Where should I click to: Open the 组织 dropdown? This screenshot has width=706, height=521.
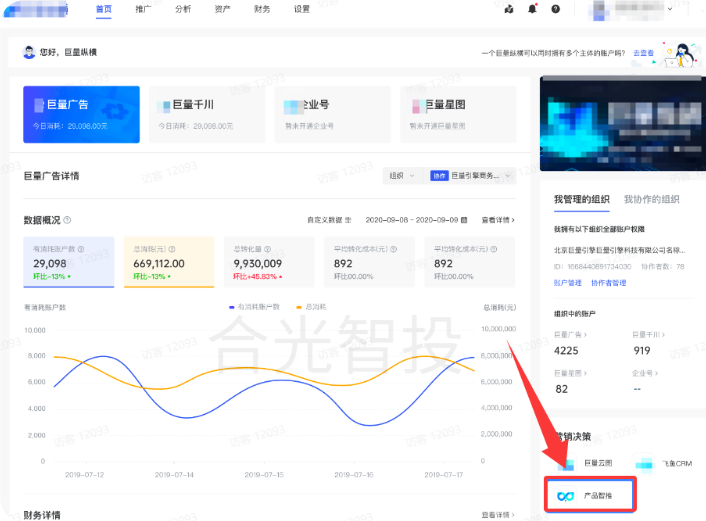403,176
